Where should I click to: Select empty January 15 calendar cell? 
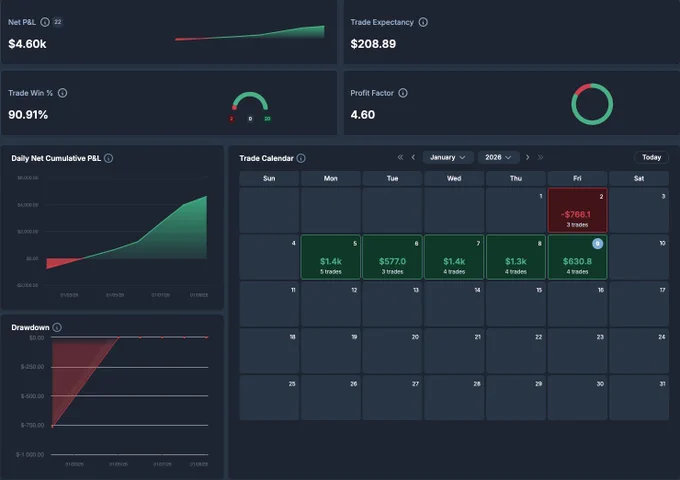[x=516, y=304]
